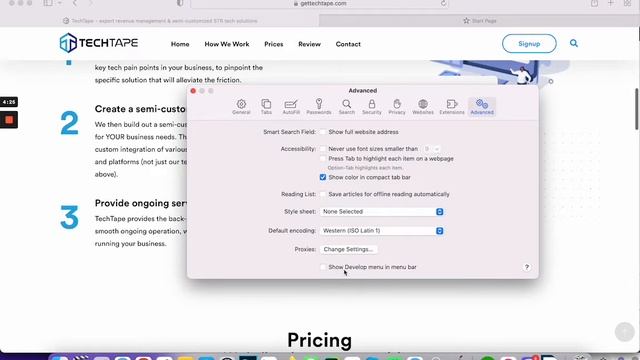Open the Style sheet dropdown
This screenshot has height=360, width=640.
point(382,212)
